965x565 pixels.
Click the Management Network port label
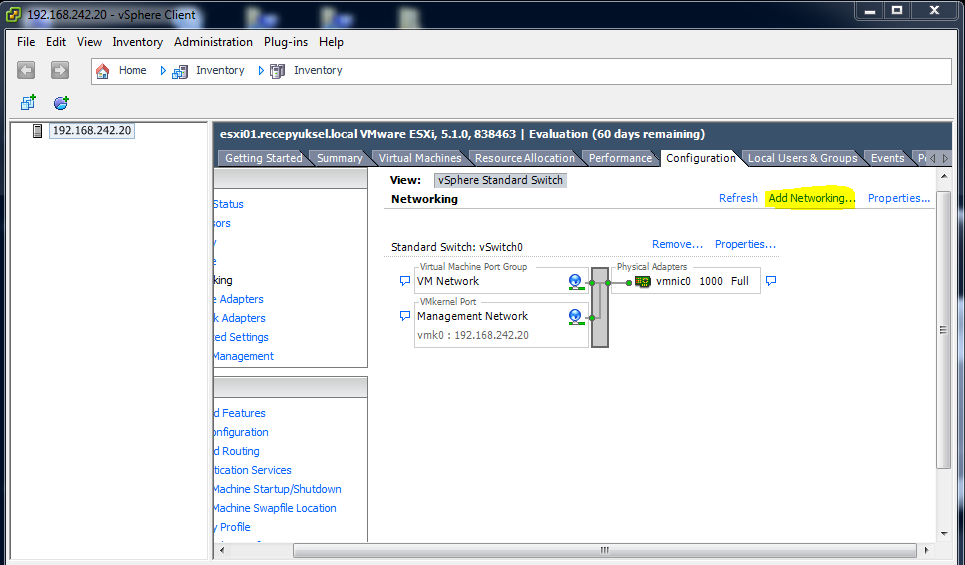point(472,316)
